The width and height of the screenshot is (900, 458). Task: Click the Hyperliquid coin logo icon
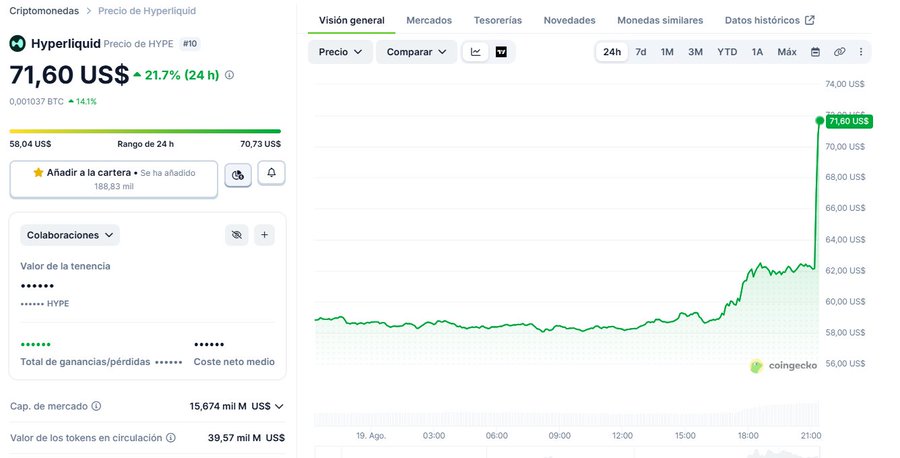pyautogui.click(x=17, y=44)
